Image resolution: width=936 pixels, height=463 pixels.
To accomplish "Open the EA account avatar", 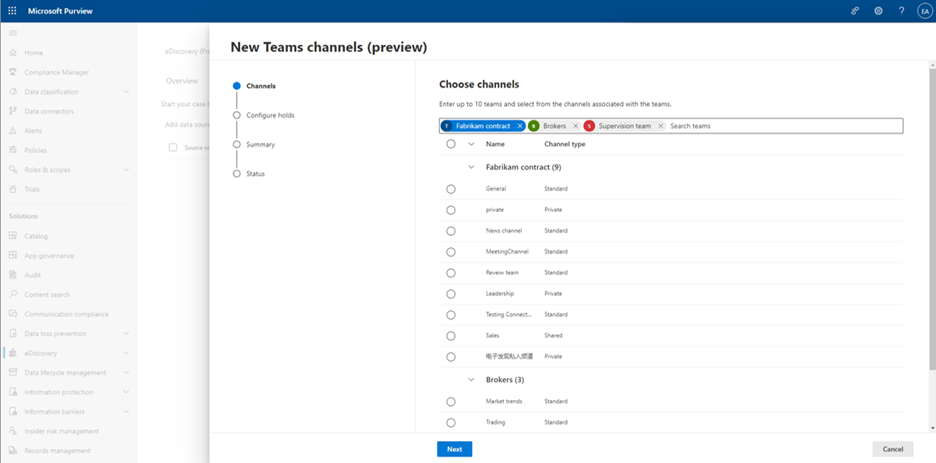I will 925,11.
